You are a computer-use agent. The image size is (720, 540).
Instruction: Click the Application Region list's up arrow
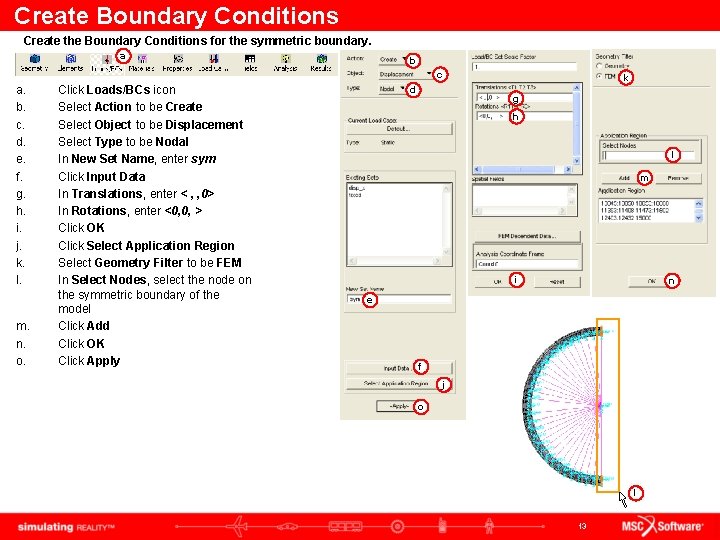click(x=699, y=203)
